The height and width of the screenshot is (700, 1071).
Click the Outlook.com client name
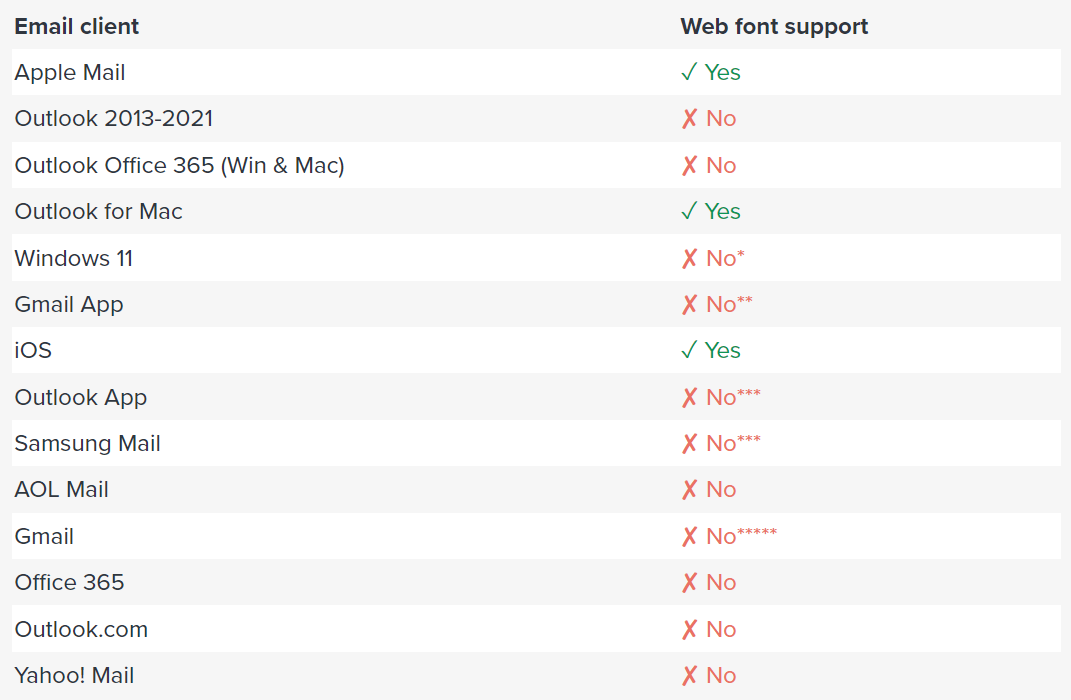pyautogui.click(x=81, y=629)
